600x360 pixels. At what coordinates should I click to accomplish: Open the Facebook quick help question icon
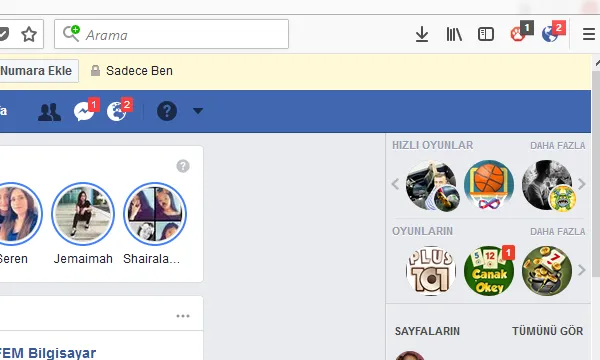tap(167, 111)
